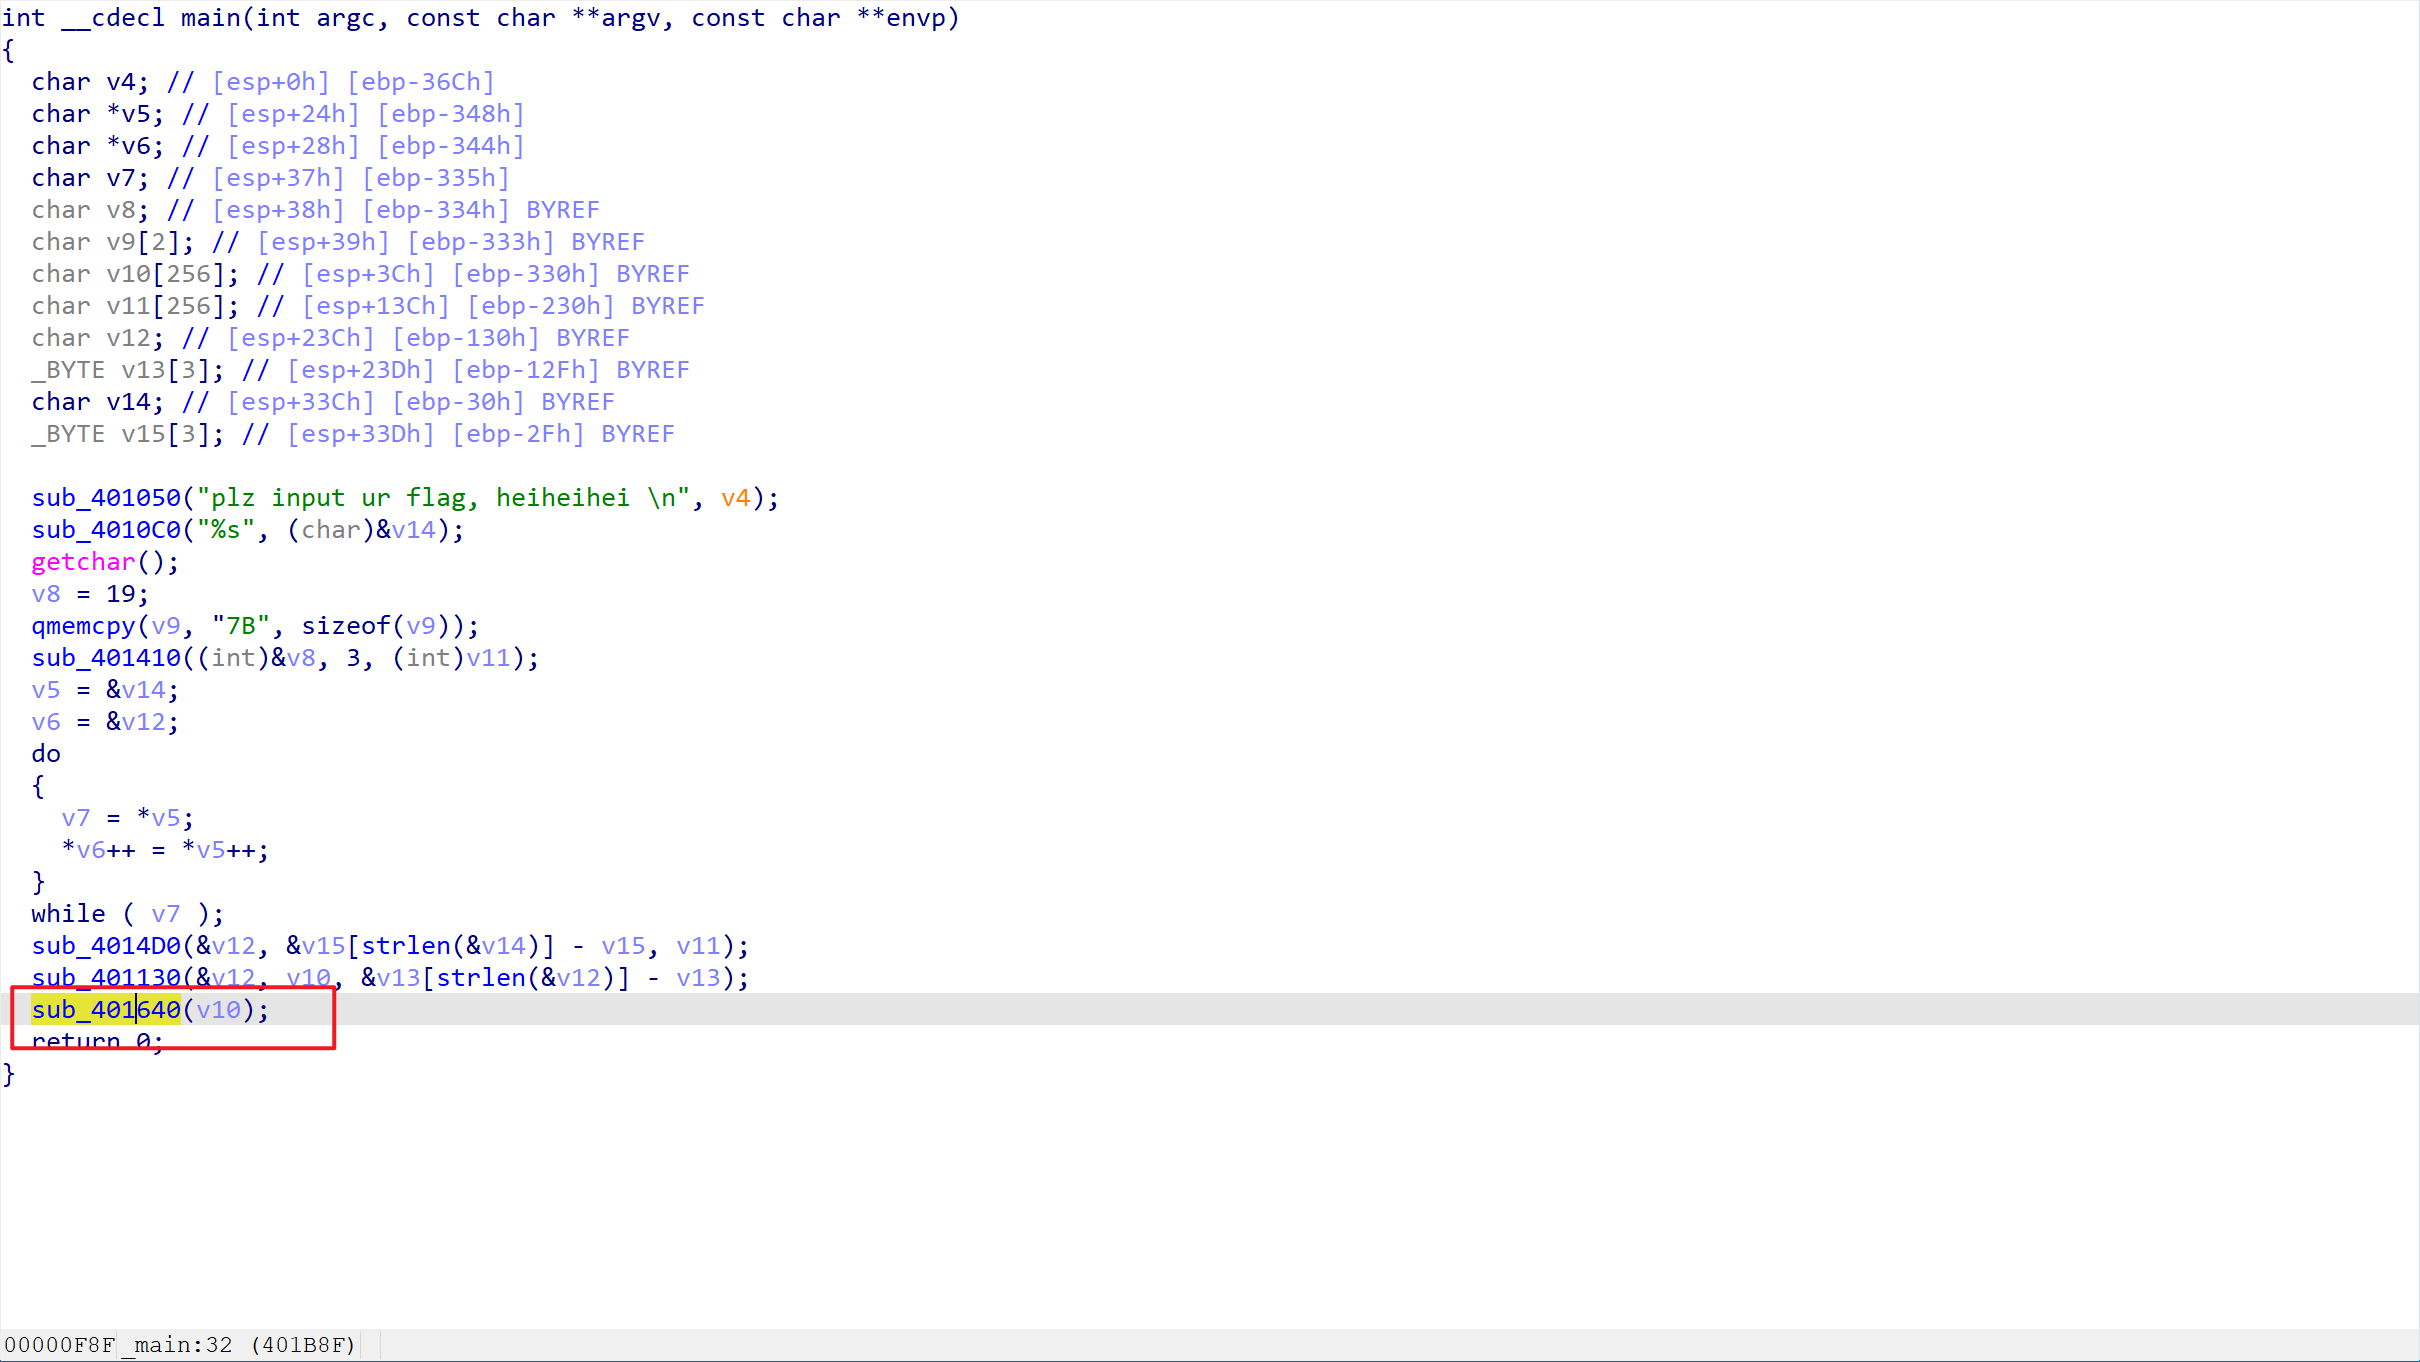The image size is (2420, 1362).
Task: Open the sub_401050 function call
Action: 106,497
